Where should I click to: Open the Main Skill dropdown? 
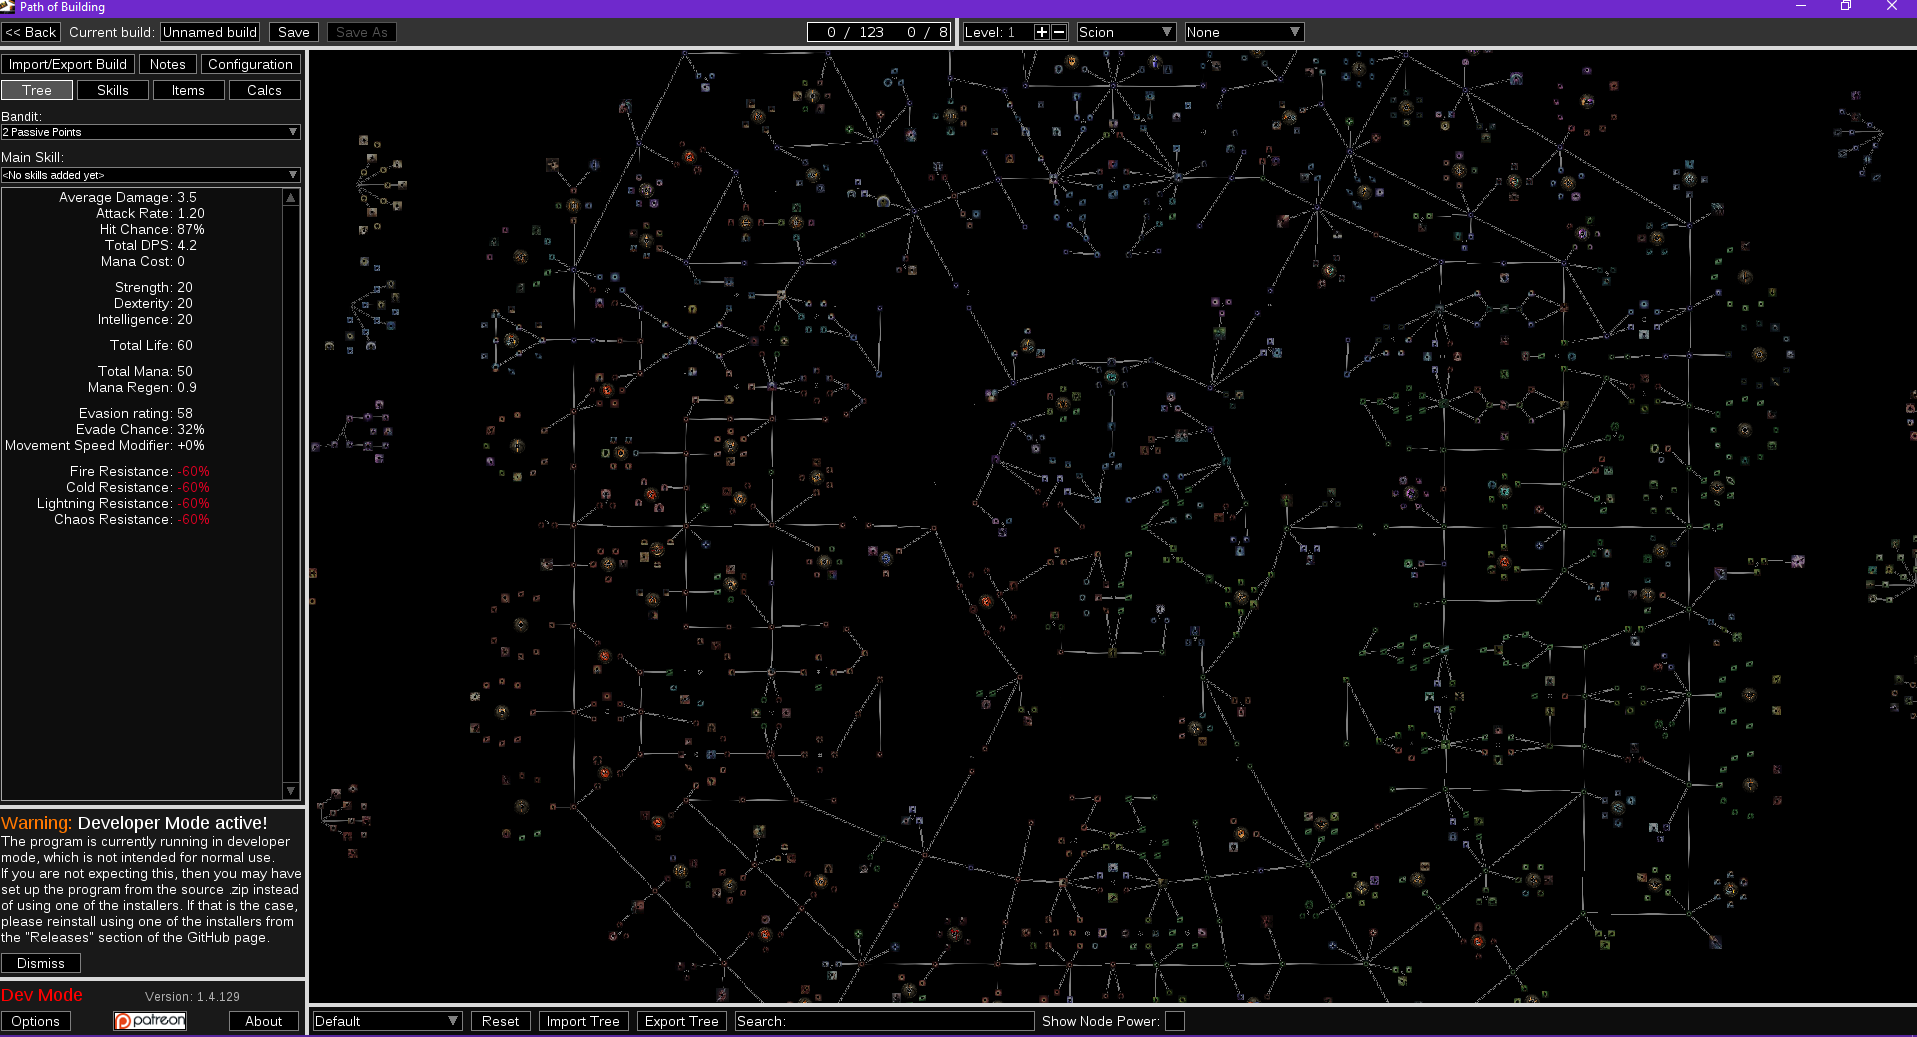click(x=150, y=174)
